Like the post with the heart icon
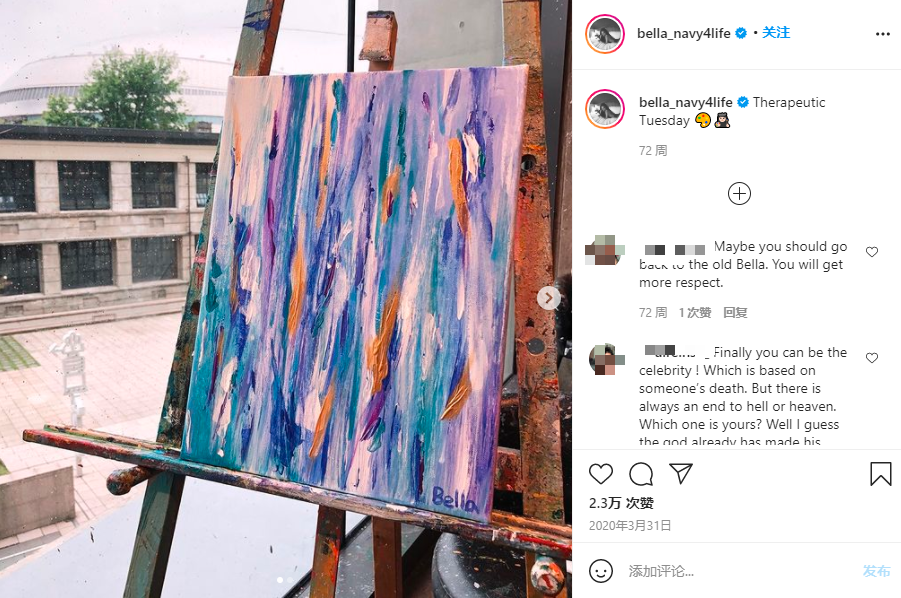Screen dimensions: 901x598 tap(601, 474)
